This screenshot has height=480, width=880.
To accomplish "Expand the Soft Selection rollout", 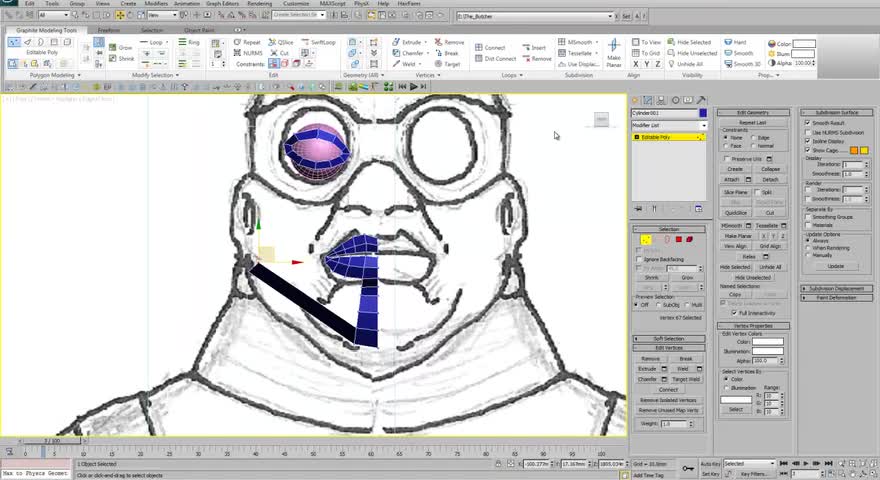I will point(669,339).
